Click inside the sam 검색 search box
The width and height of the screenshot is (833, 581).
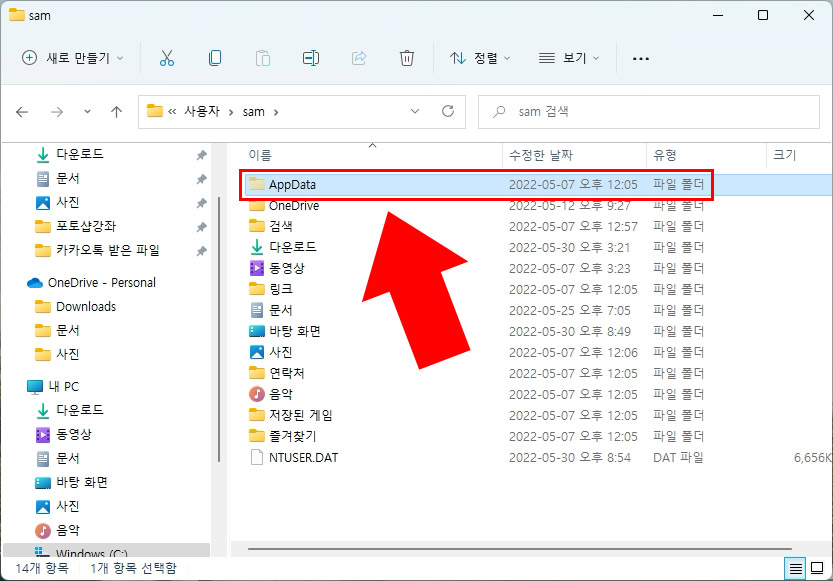click(x=648, y=112)
